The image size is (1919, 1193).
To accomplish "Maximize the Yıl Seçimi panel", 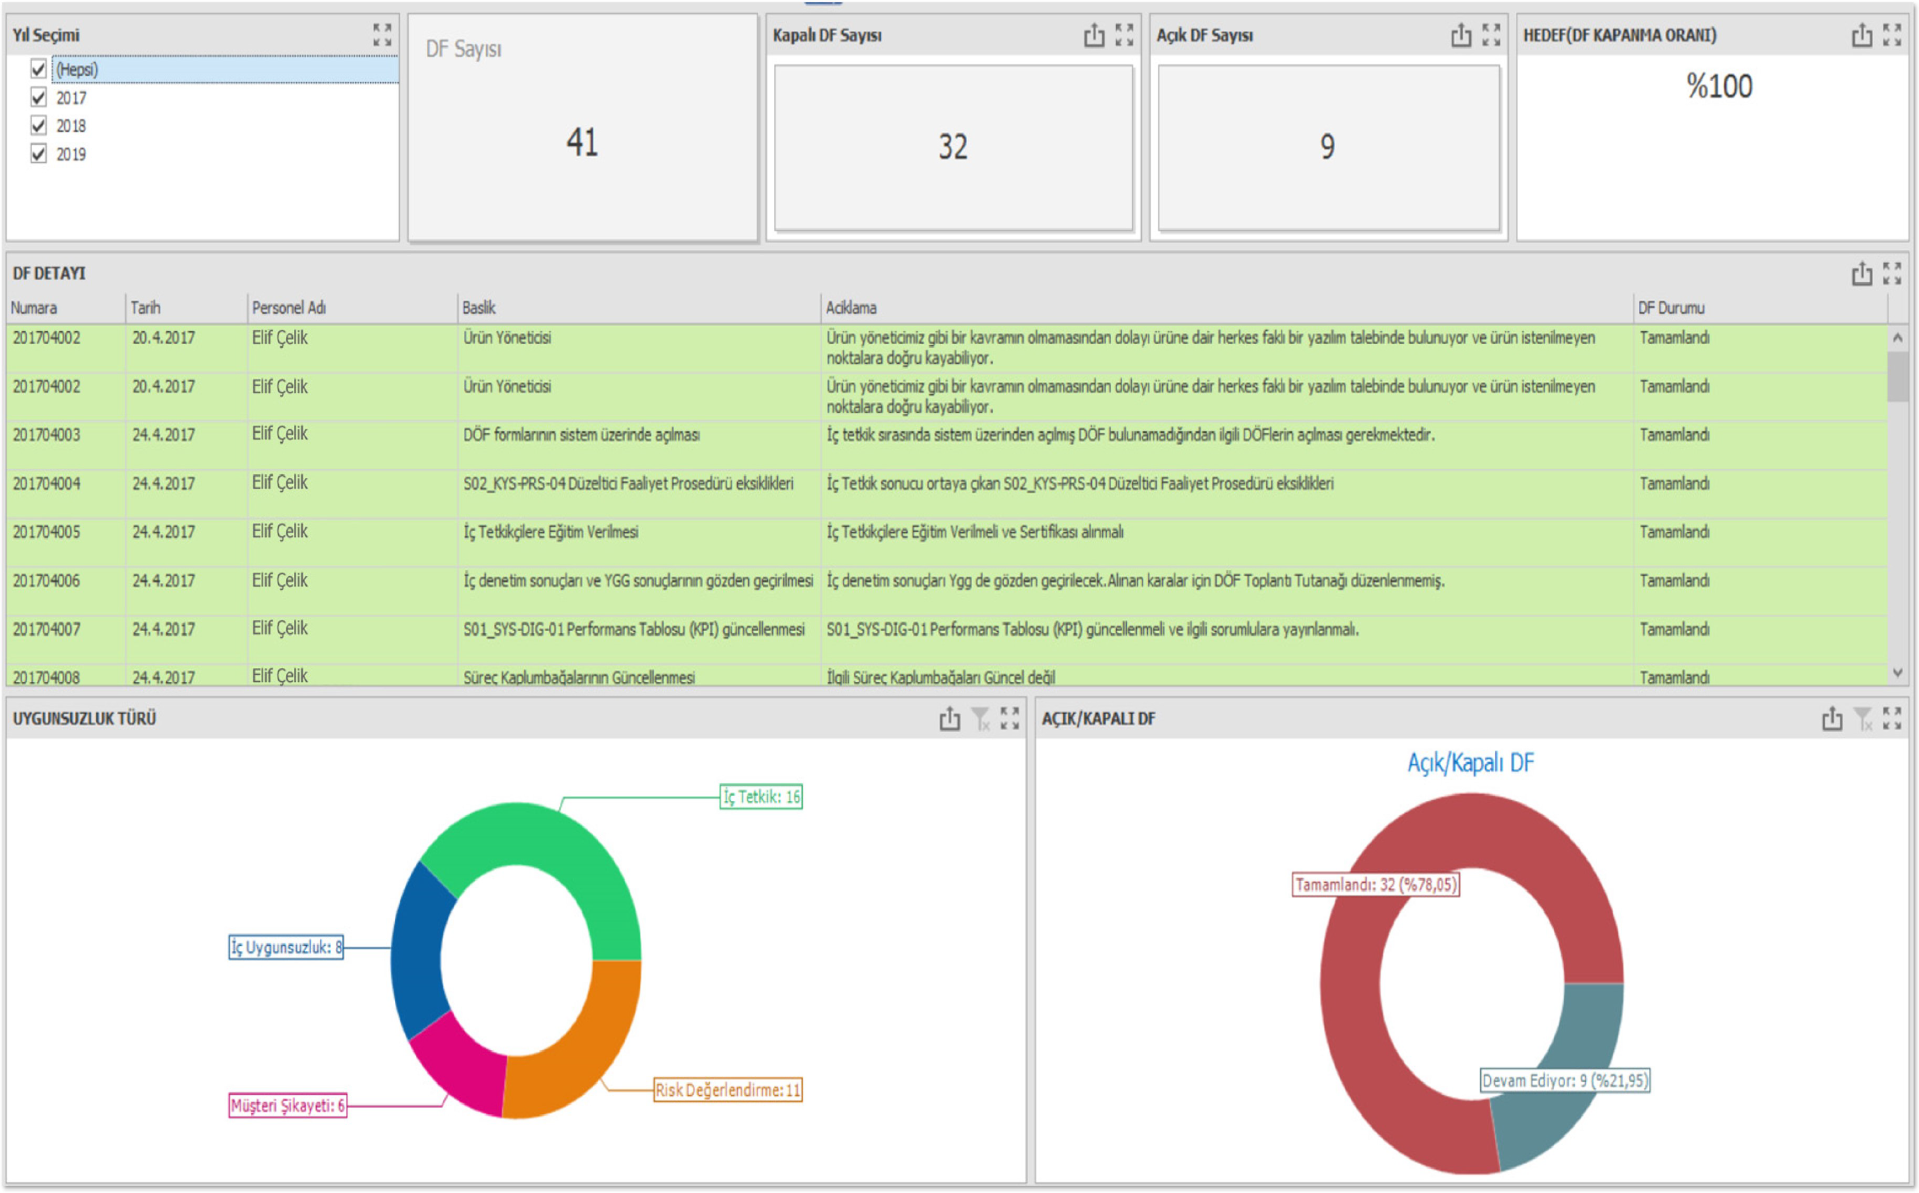I will [382, 35].
